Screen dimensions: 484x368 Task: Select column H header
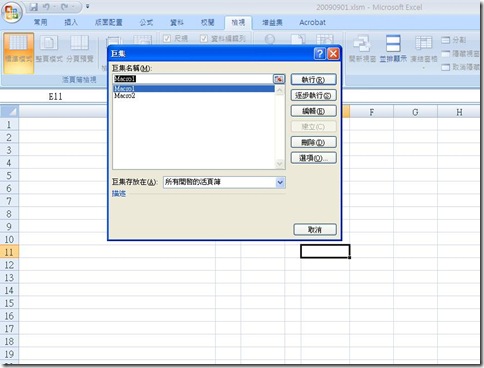(x=459, y=112)
